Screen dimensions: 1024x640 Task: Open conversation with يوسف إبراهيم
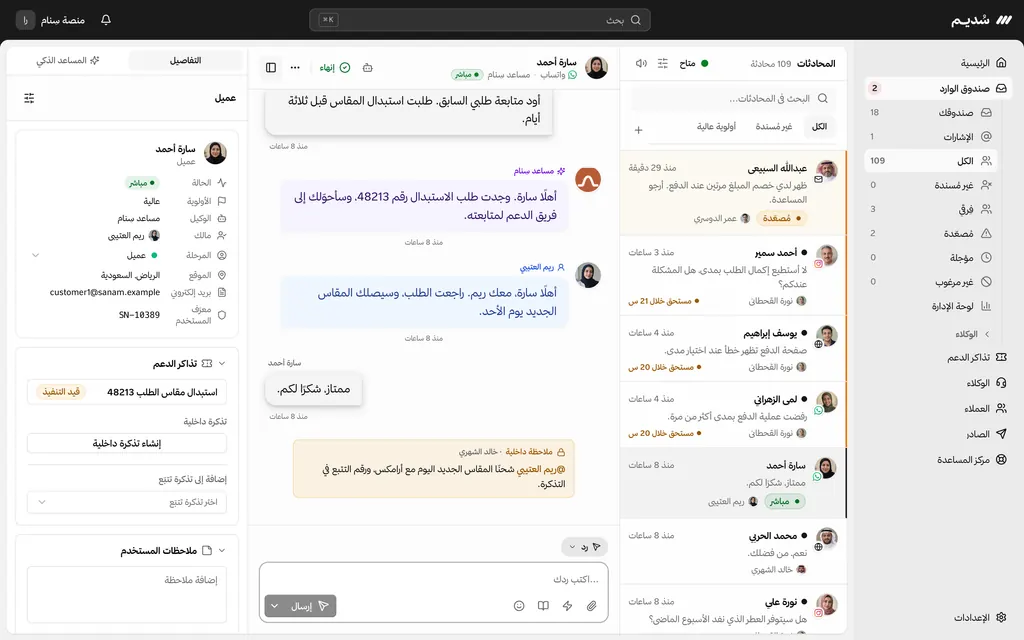click(733, 349)
